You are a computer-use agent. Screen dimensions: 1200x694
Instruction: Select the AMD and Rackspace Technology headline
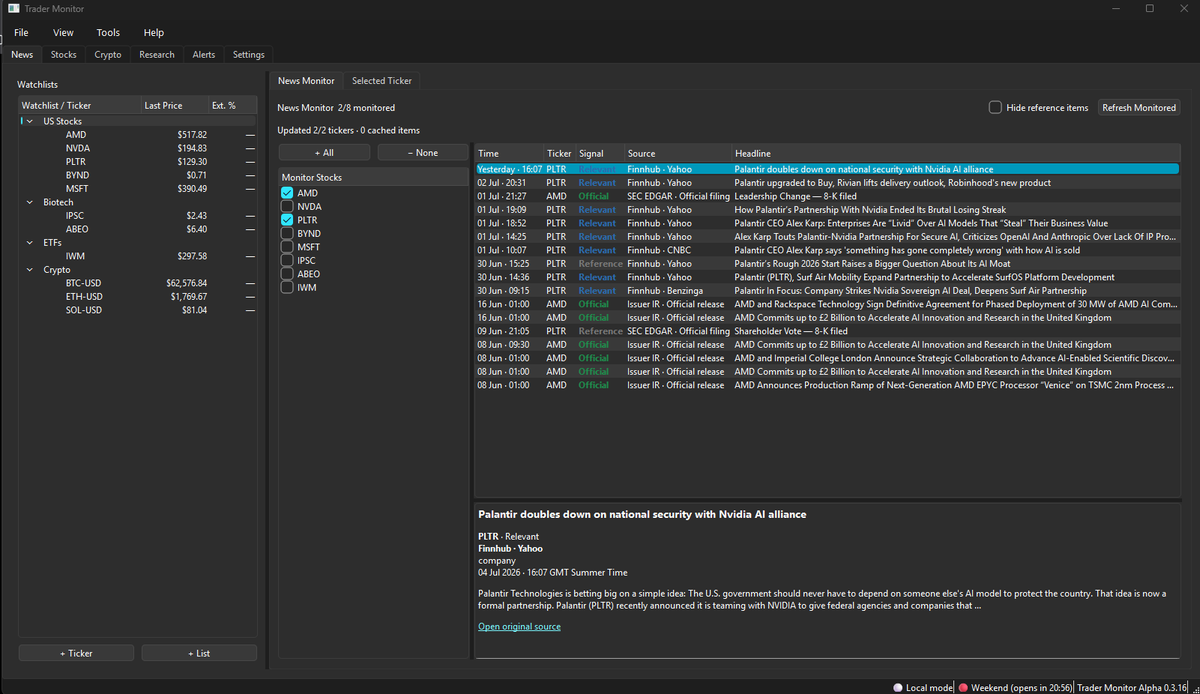click(x=827, y=304)
